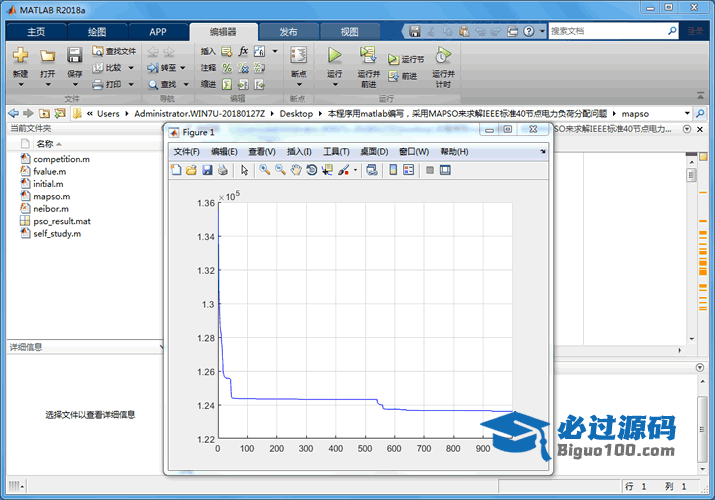The width and height of the screenshot is (715, 500).
Task: Click the insert function fx icon
Action: pos(244,51)
